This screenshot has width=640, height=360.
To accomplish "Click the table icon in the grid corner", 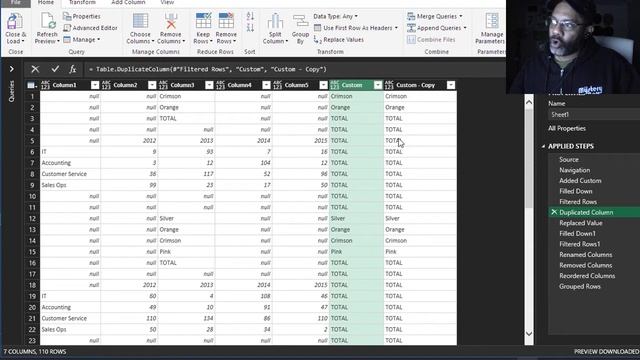I will [31, 85].
